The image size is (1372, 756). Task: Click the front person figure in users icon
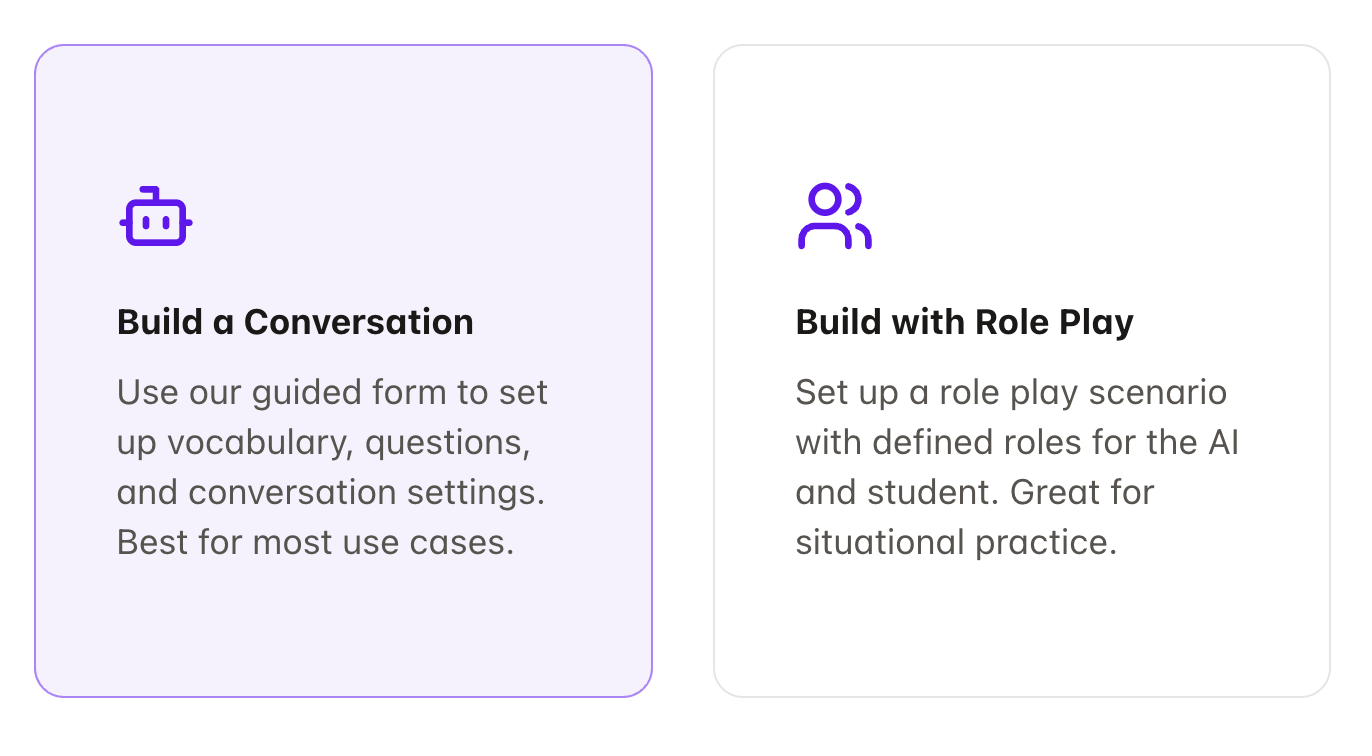pos(825,217)
